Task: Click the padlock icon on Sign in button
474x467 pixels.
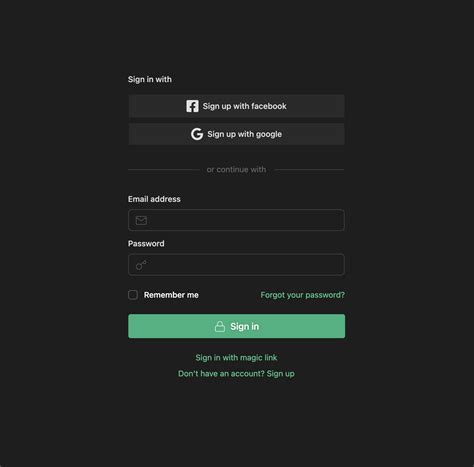Action: pyautogui.click(x=220, y=326)
